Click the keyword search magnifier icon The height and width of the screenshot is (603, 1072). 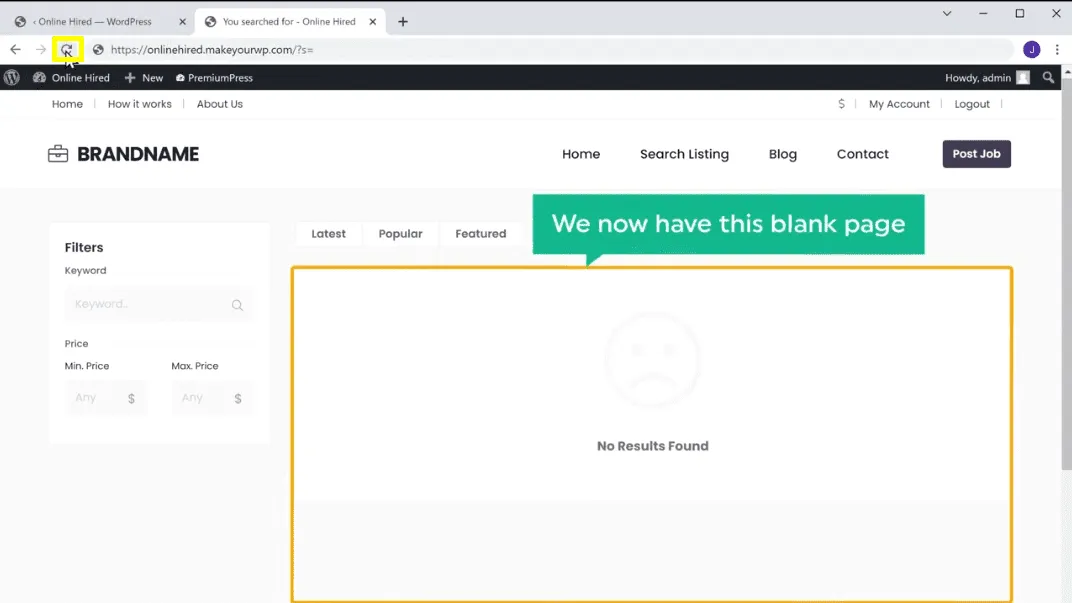237,305
